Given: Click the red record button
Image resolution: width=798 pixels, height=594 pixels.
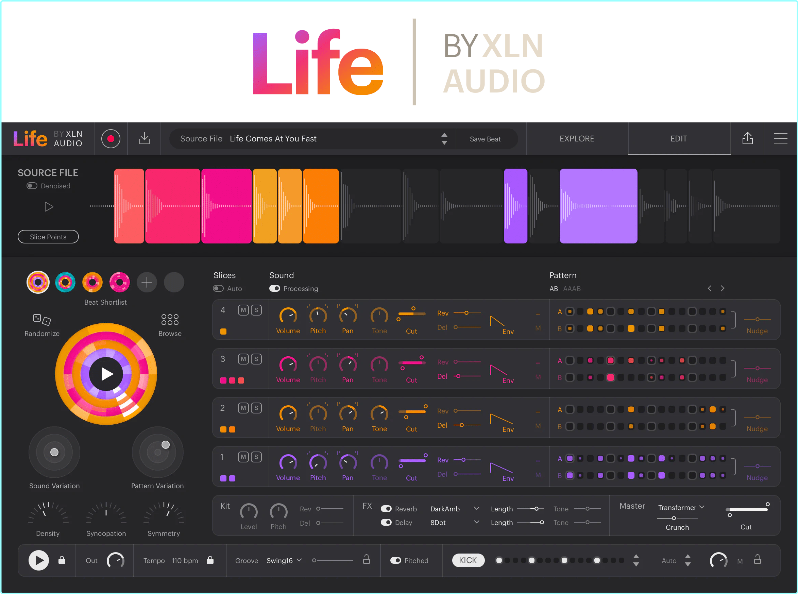Looking at the screenshot, I should pyautogui.click(x=110, y=138).
